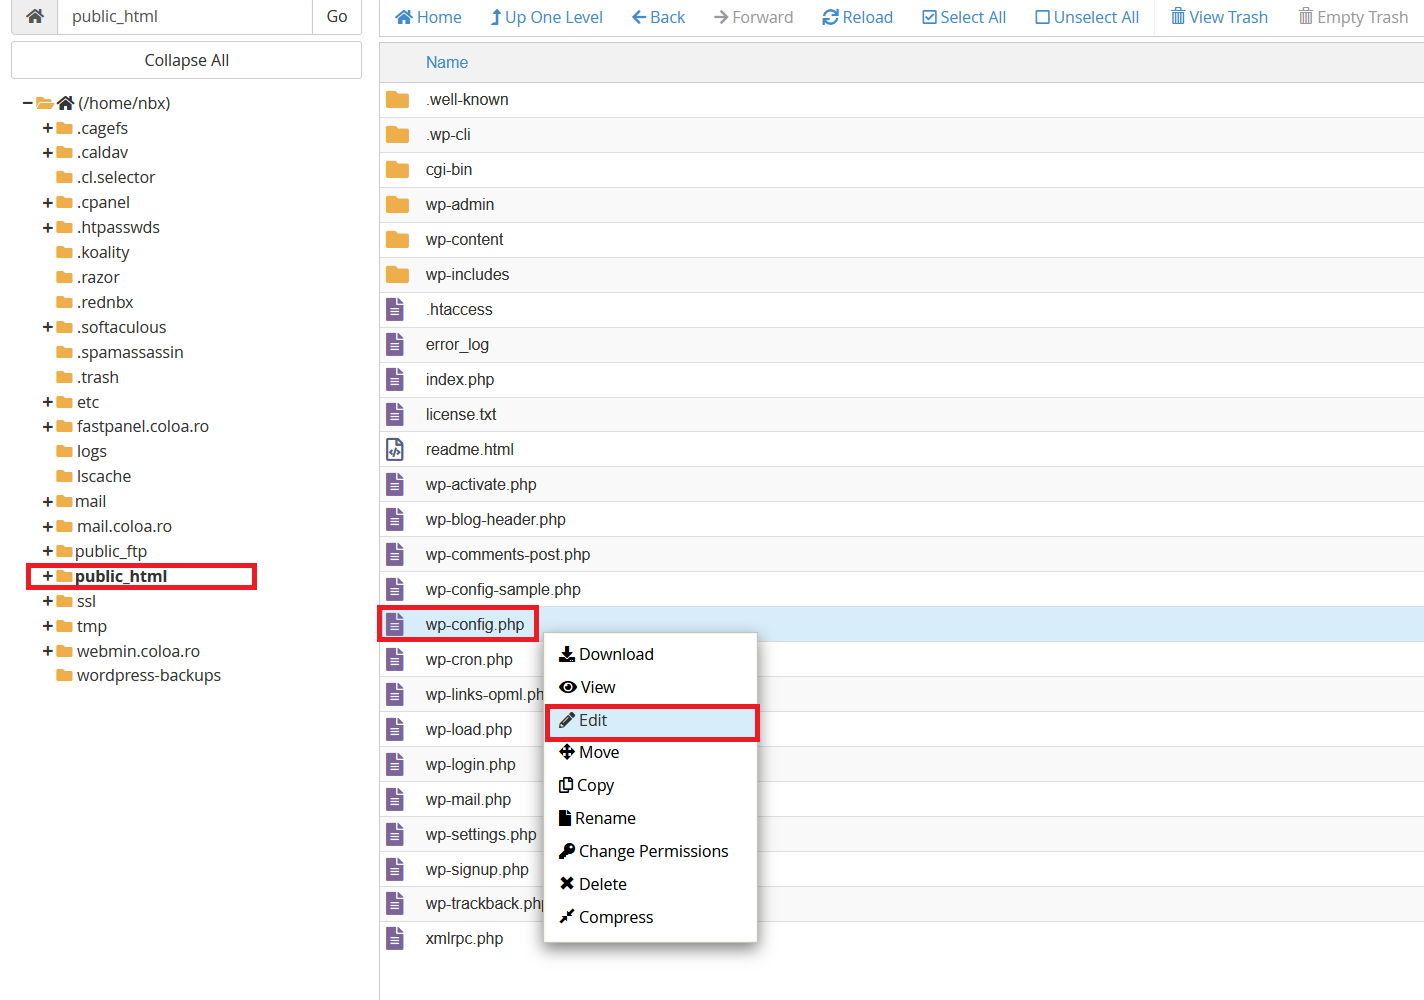Click the wp-content folder icon
The width and height of the screenshot is (1424, 1000).
pos(397,239)
